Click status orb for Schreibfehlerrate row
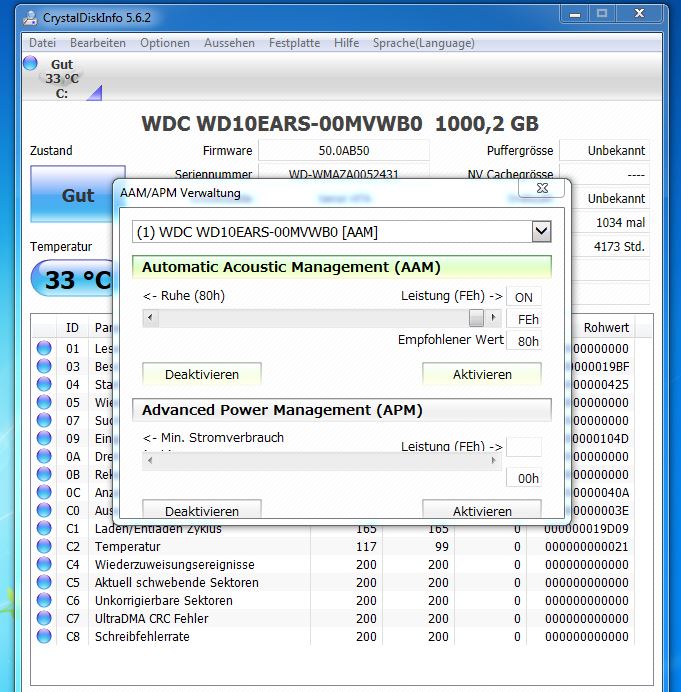This screenshot has width=681, height=692. point(44,636)
